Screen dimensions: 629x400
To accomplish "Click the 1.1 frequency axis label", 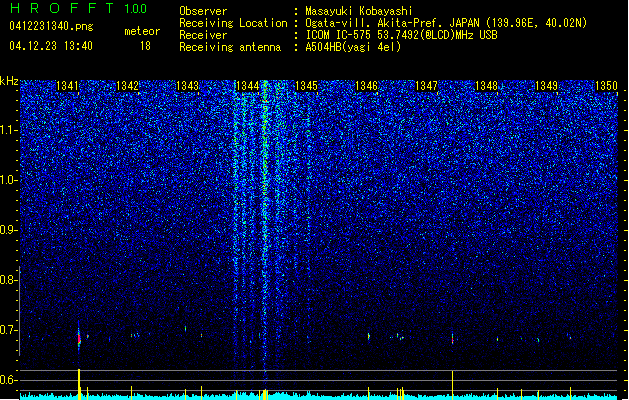I will (8, 130).
